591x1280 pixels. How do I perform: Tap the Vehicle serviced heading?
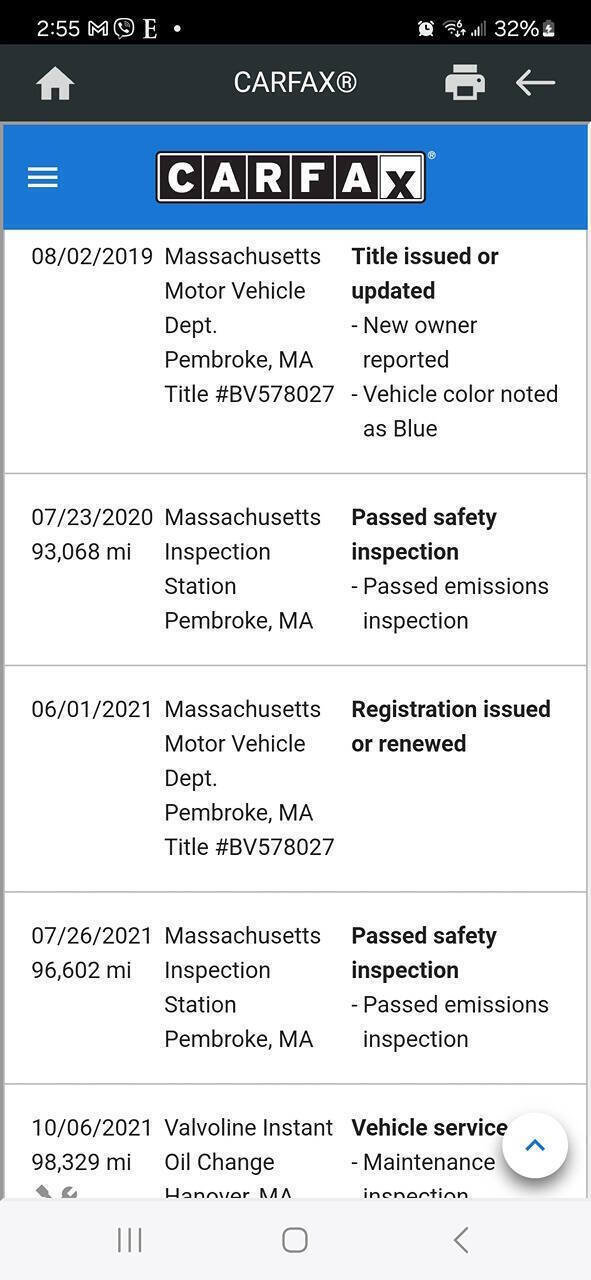pyautogui.click(x=429, y=1128)
